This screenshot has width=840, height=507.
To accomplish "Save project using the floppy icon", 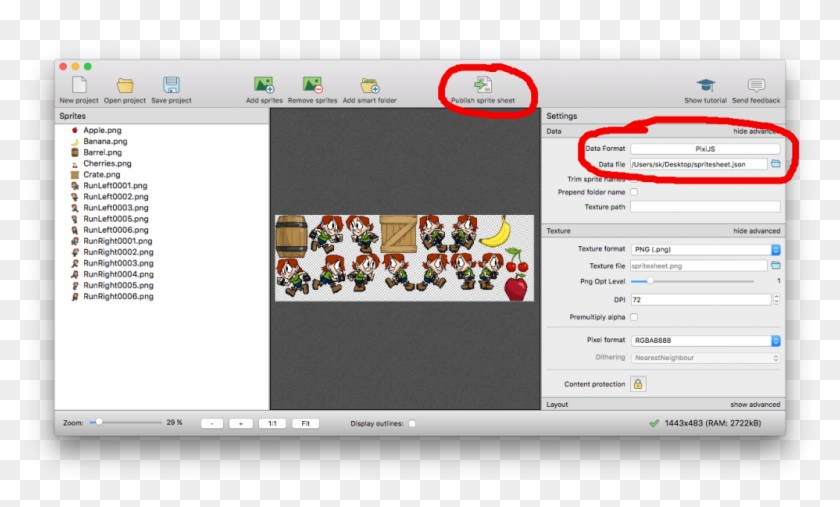I will (171, 85).
